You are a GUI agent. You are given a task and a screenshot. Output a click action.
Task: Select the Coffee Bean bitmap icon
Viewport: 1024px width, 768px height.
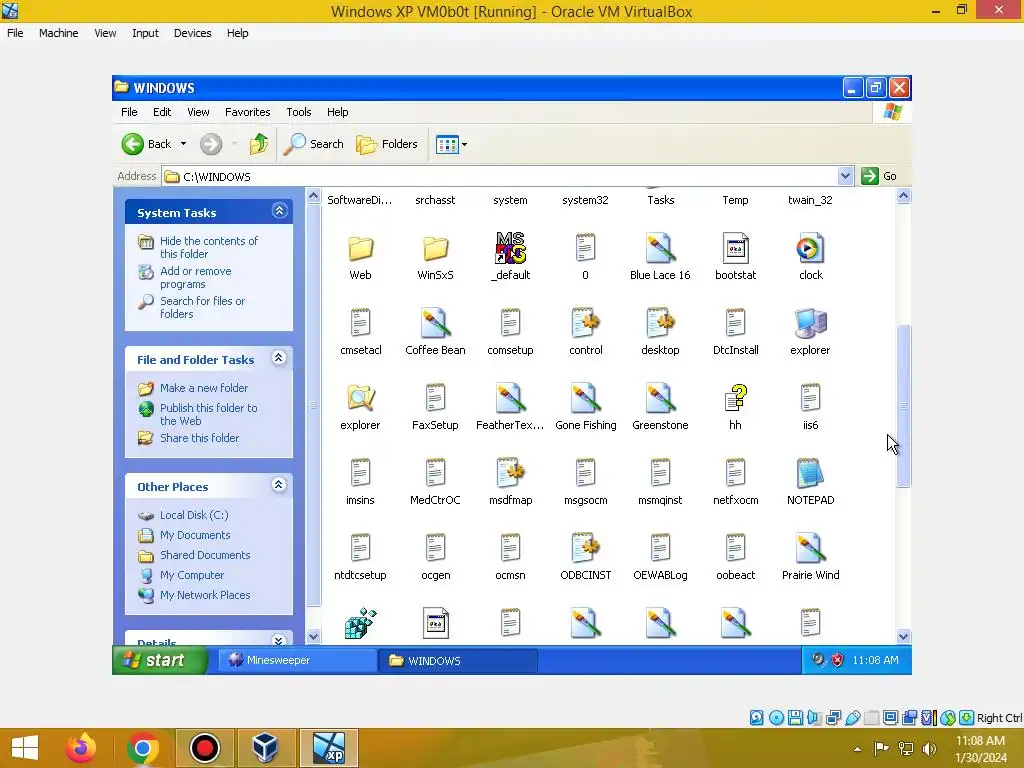(435, 323)
